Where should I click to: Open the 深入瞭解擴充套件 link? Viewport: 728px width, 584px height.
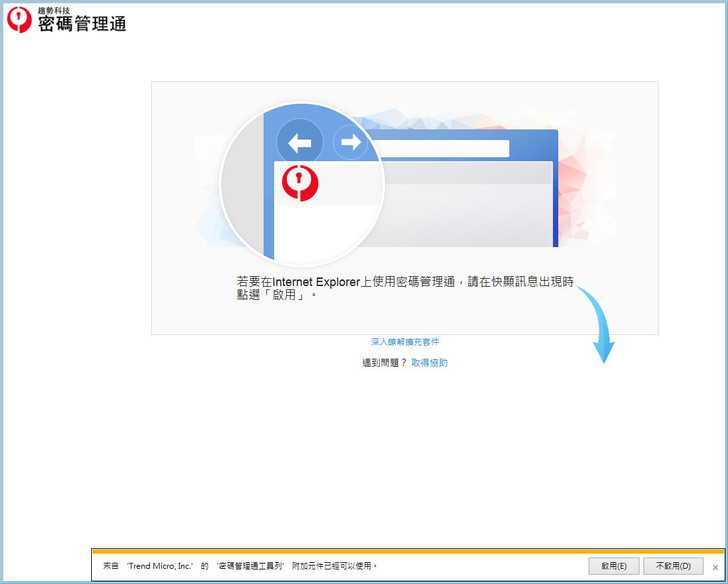tap(405, 342)
